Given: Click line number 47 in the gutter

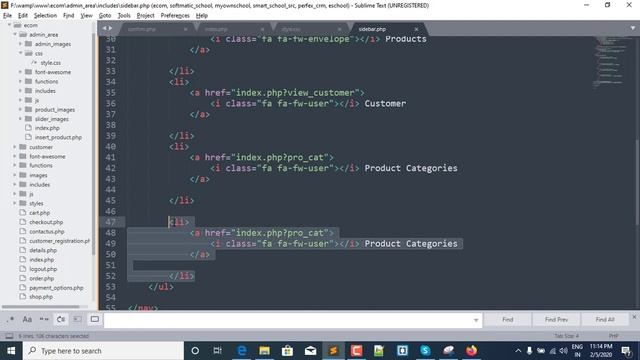Looking at the screenshot, I should [110, 222].
